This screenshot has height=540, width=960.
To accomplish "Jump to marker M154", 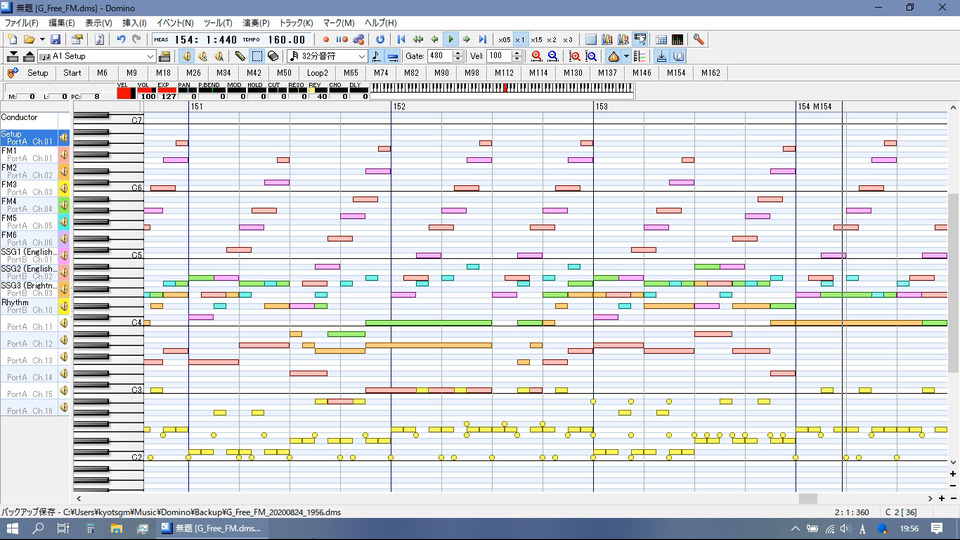I will [x=676, y=73].
